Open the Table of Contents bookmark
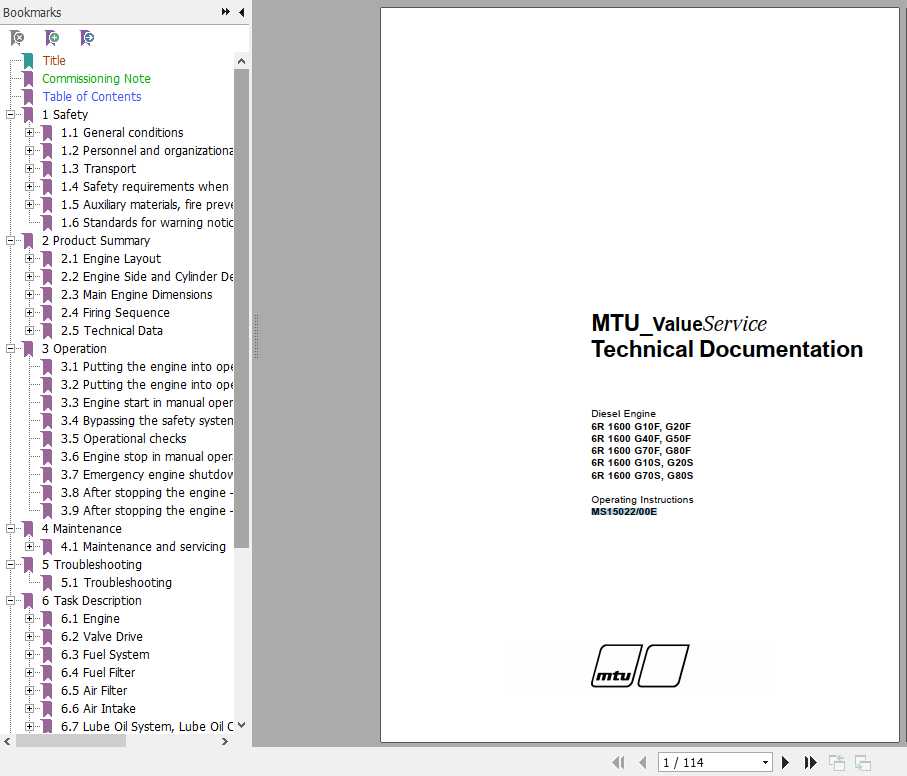Screen dimensions: 907x776 click(91, 97)
